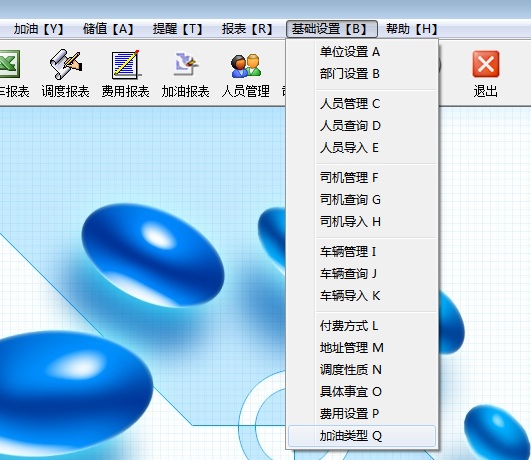
Task: Open the 储值【A】 menu
Action: pyautogui.click(x=108, y=29)
